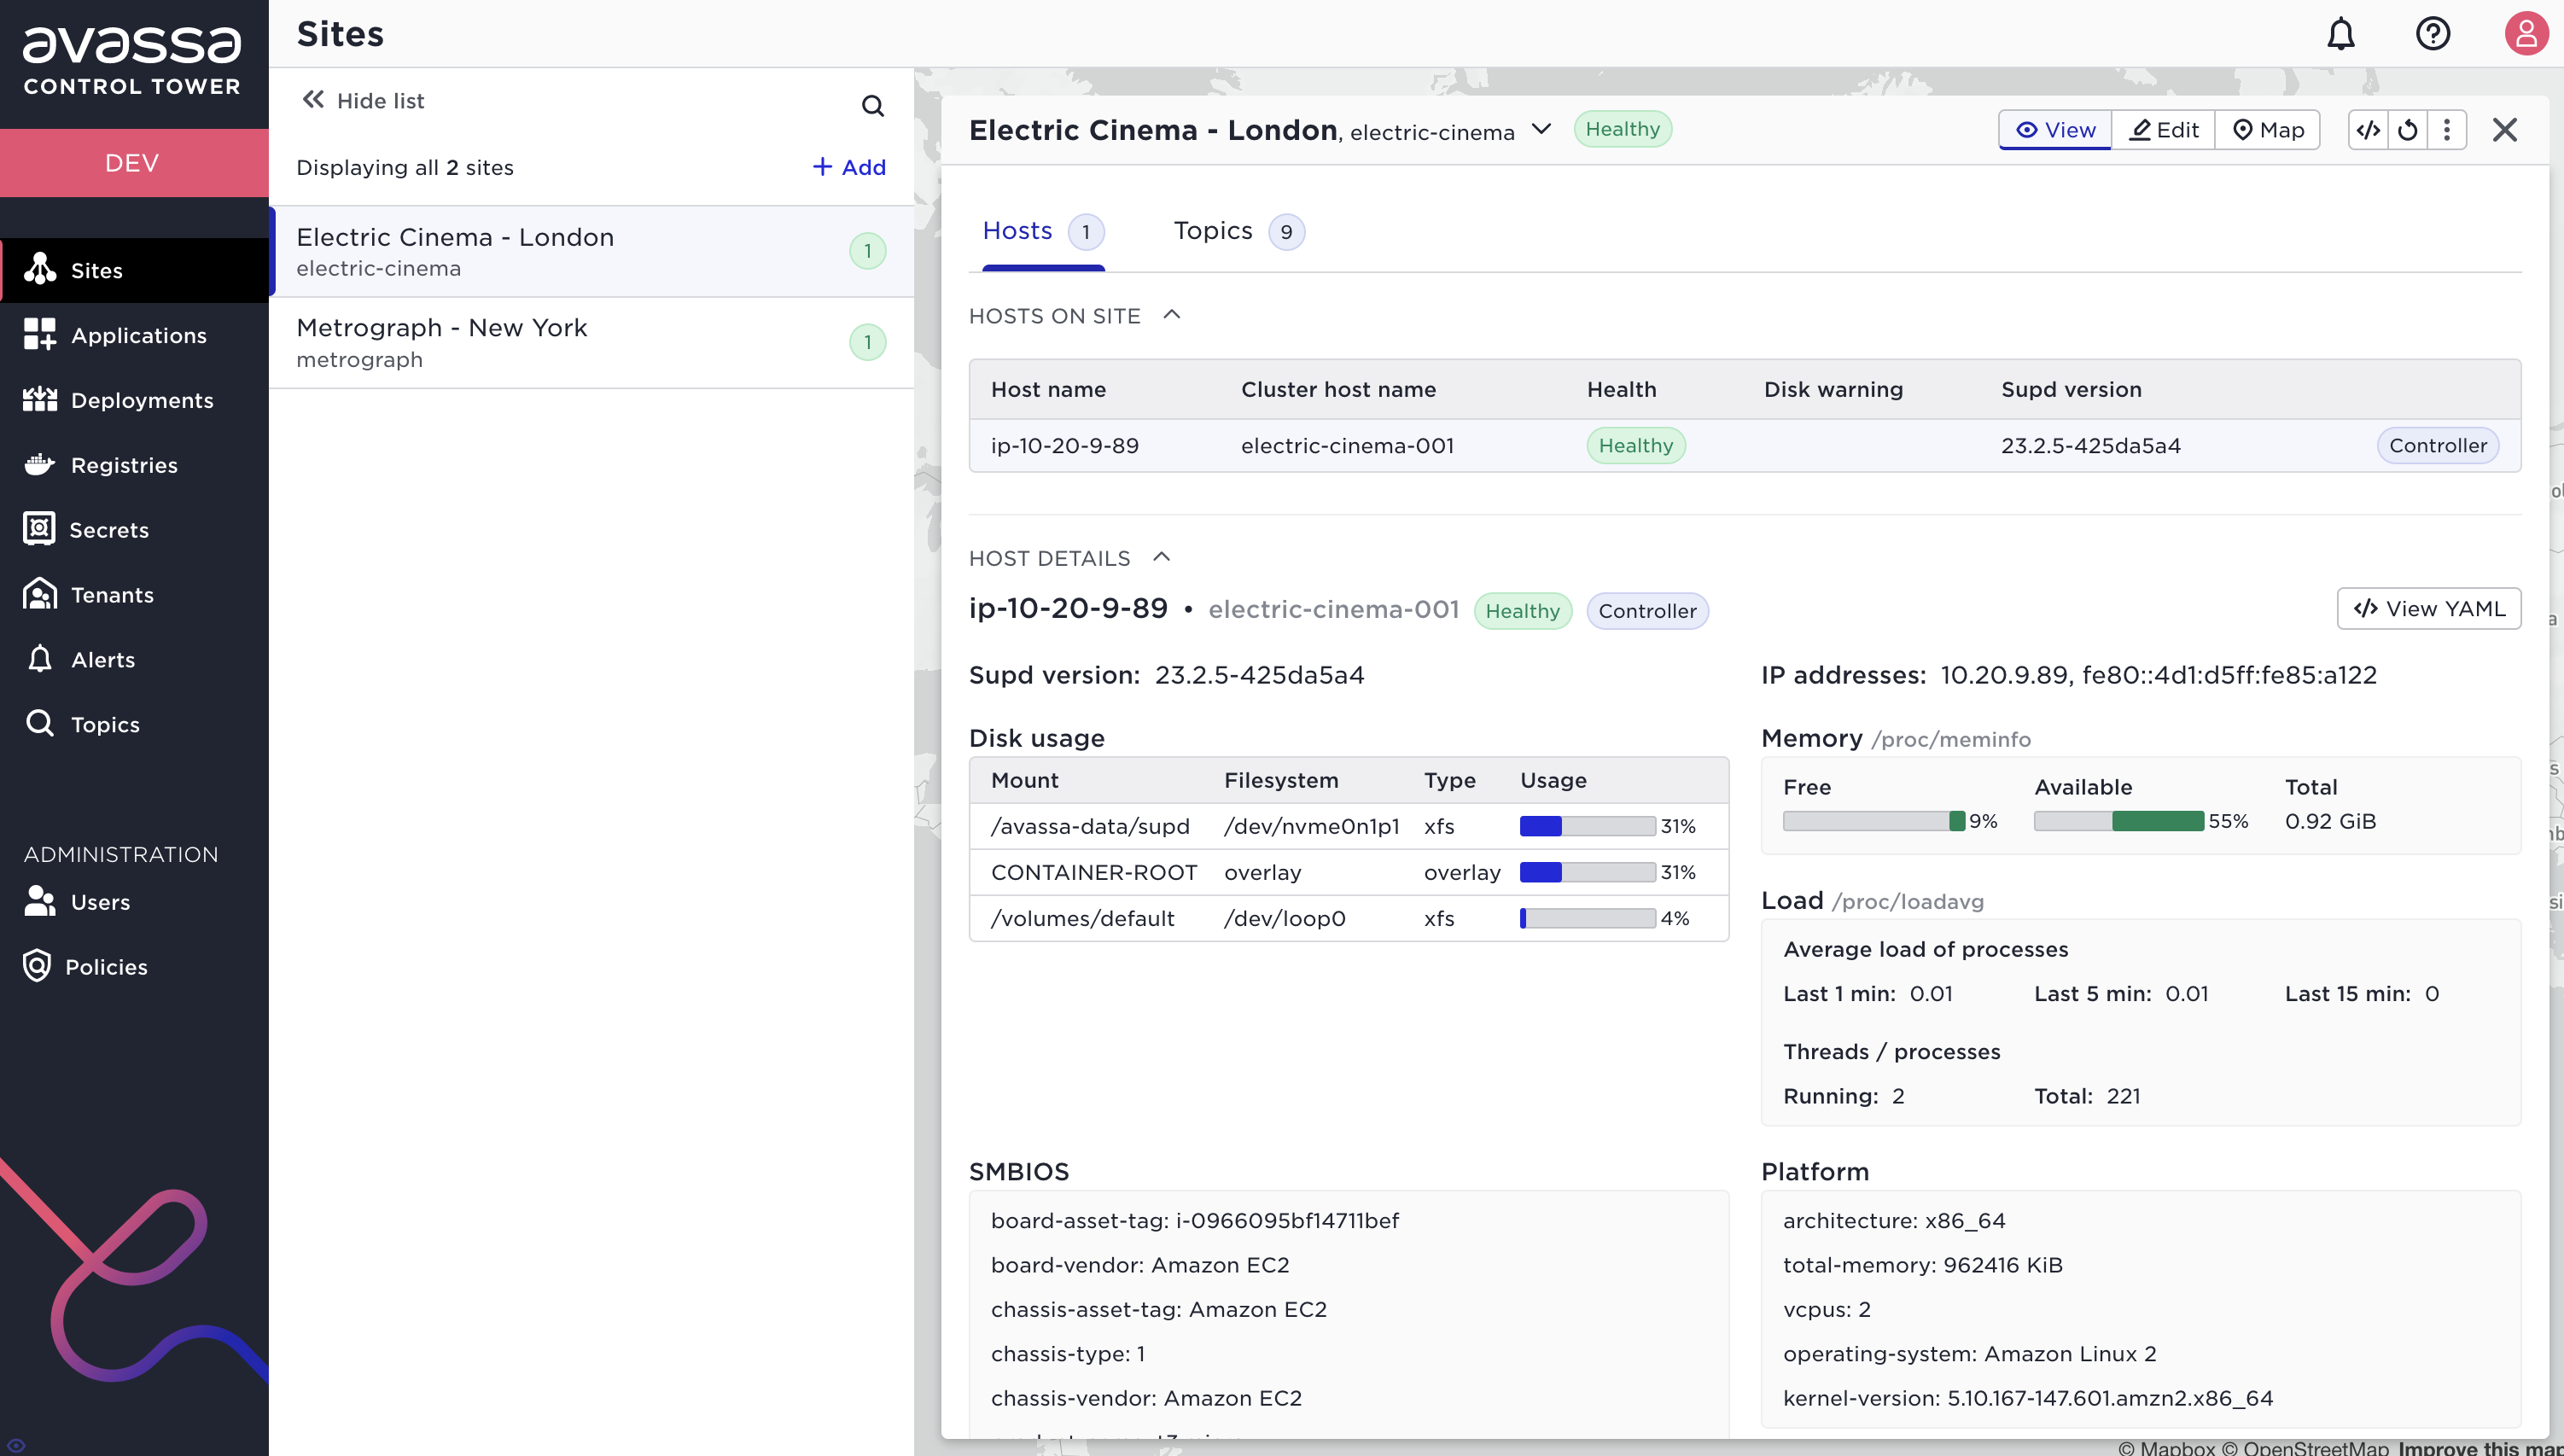This screenshot has width=2564, height=1456.
Task: Click usage bar for /avassa-data/supd
Action: pyautogui.click(x=1587, y=826)
